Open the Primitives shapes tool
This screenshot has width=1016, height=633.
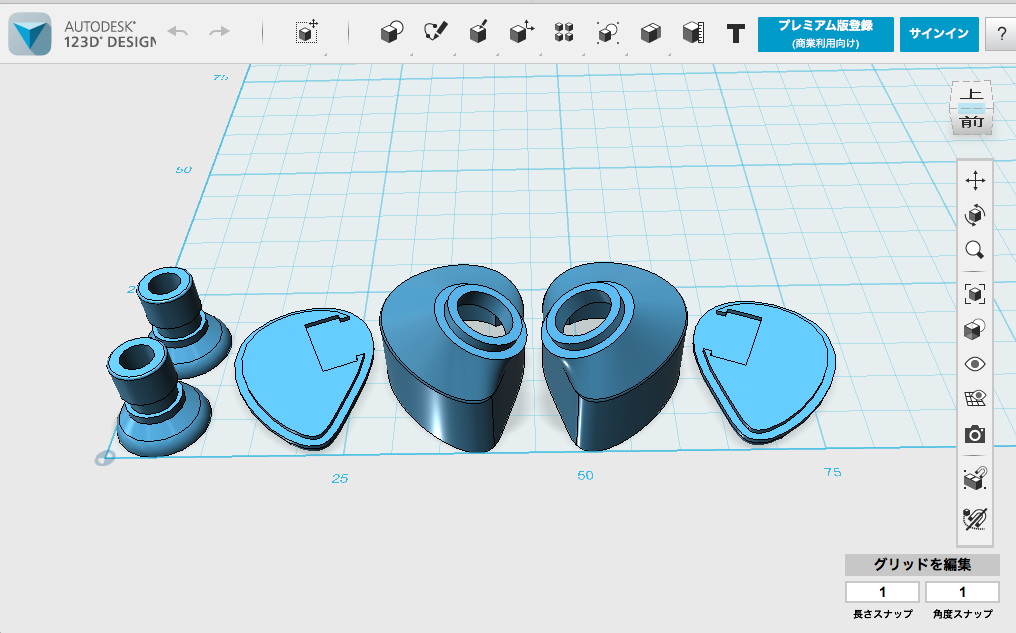392,32
